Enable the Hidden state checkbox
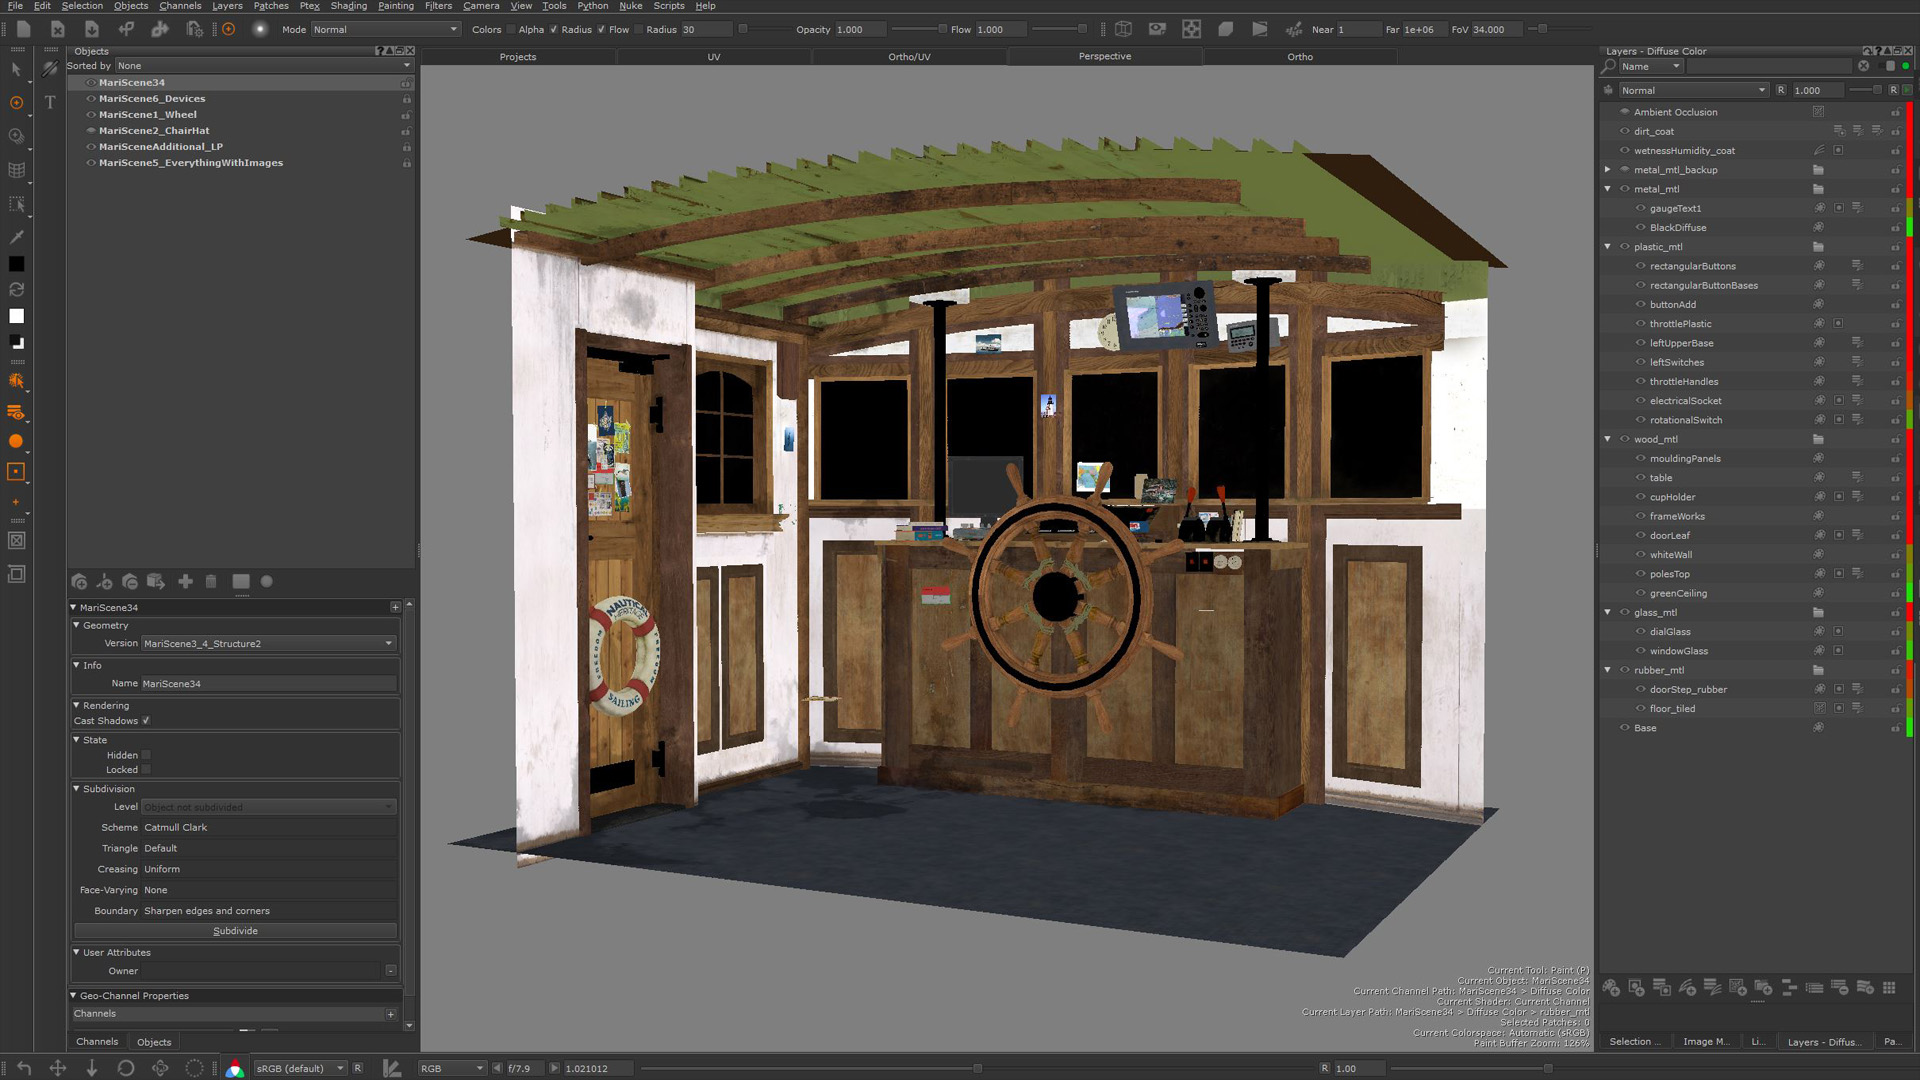The height and width of the screenshot is (1080, 1920). (x=146, y=755)
